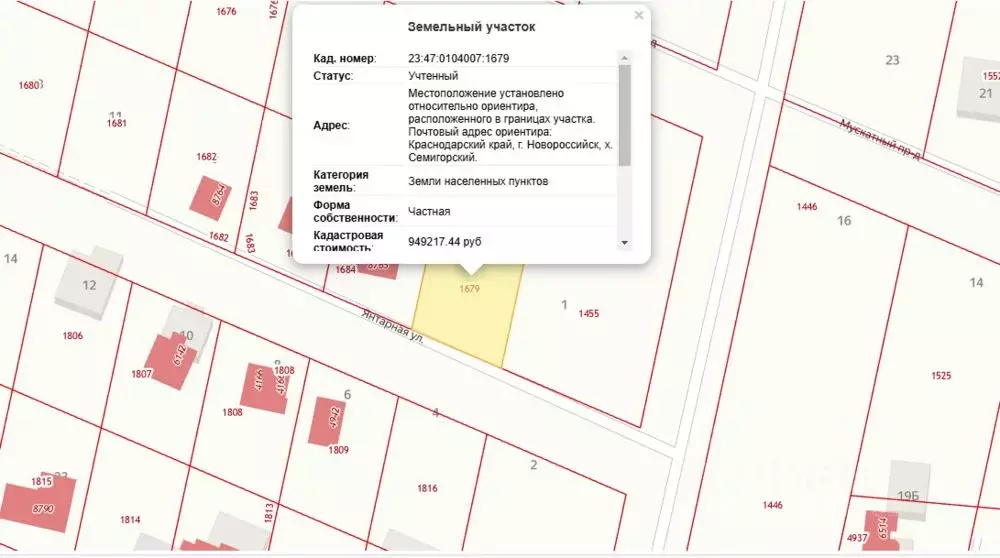Select parcel 1525 on map

click(941, 376)
